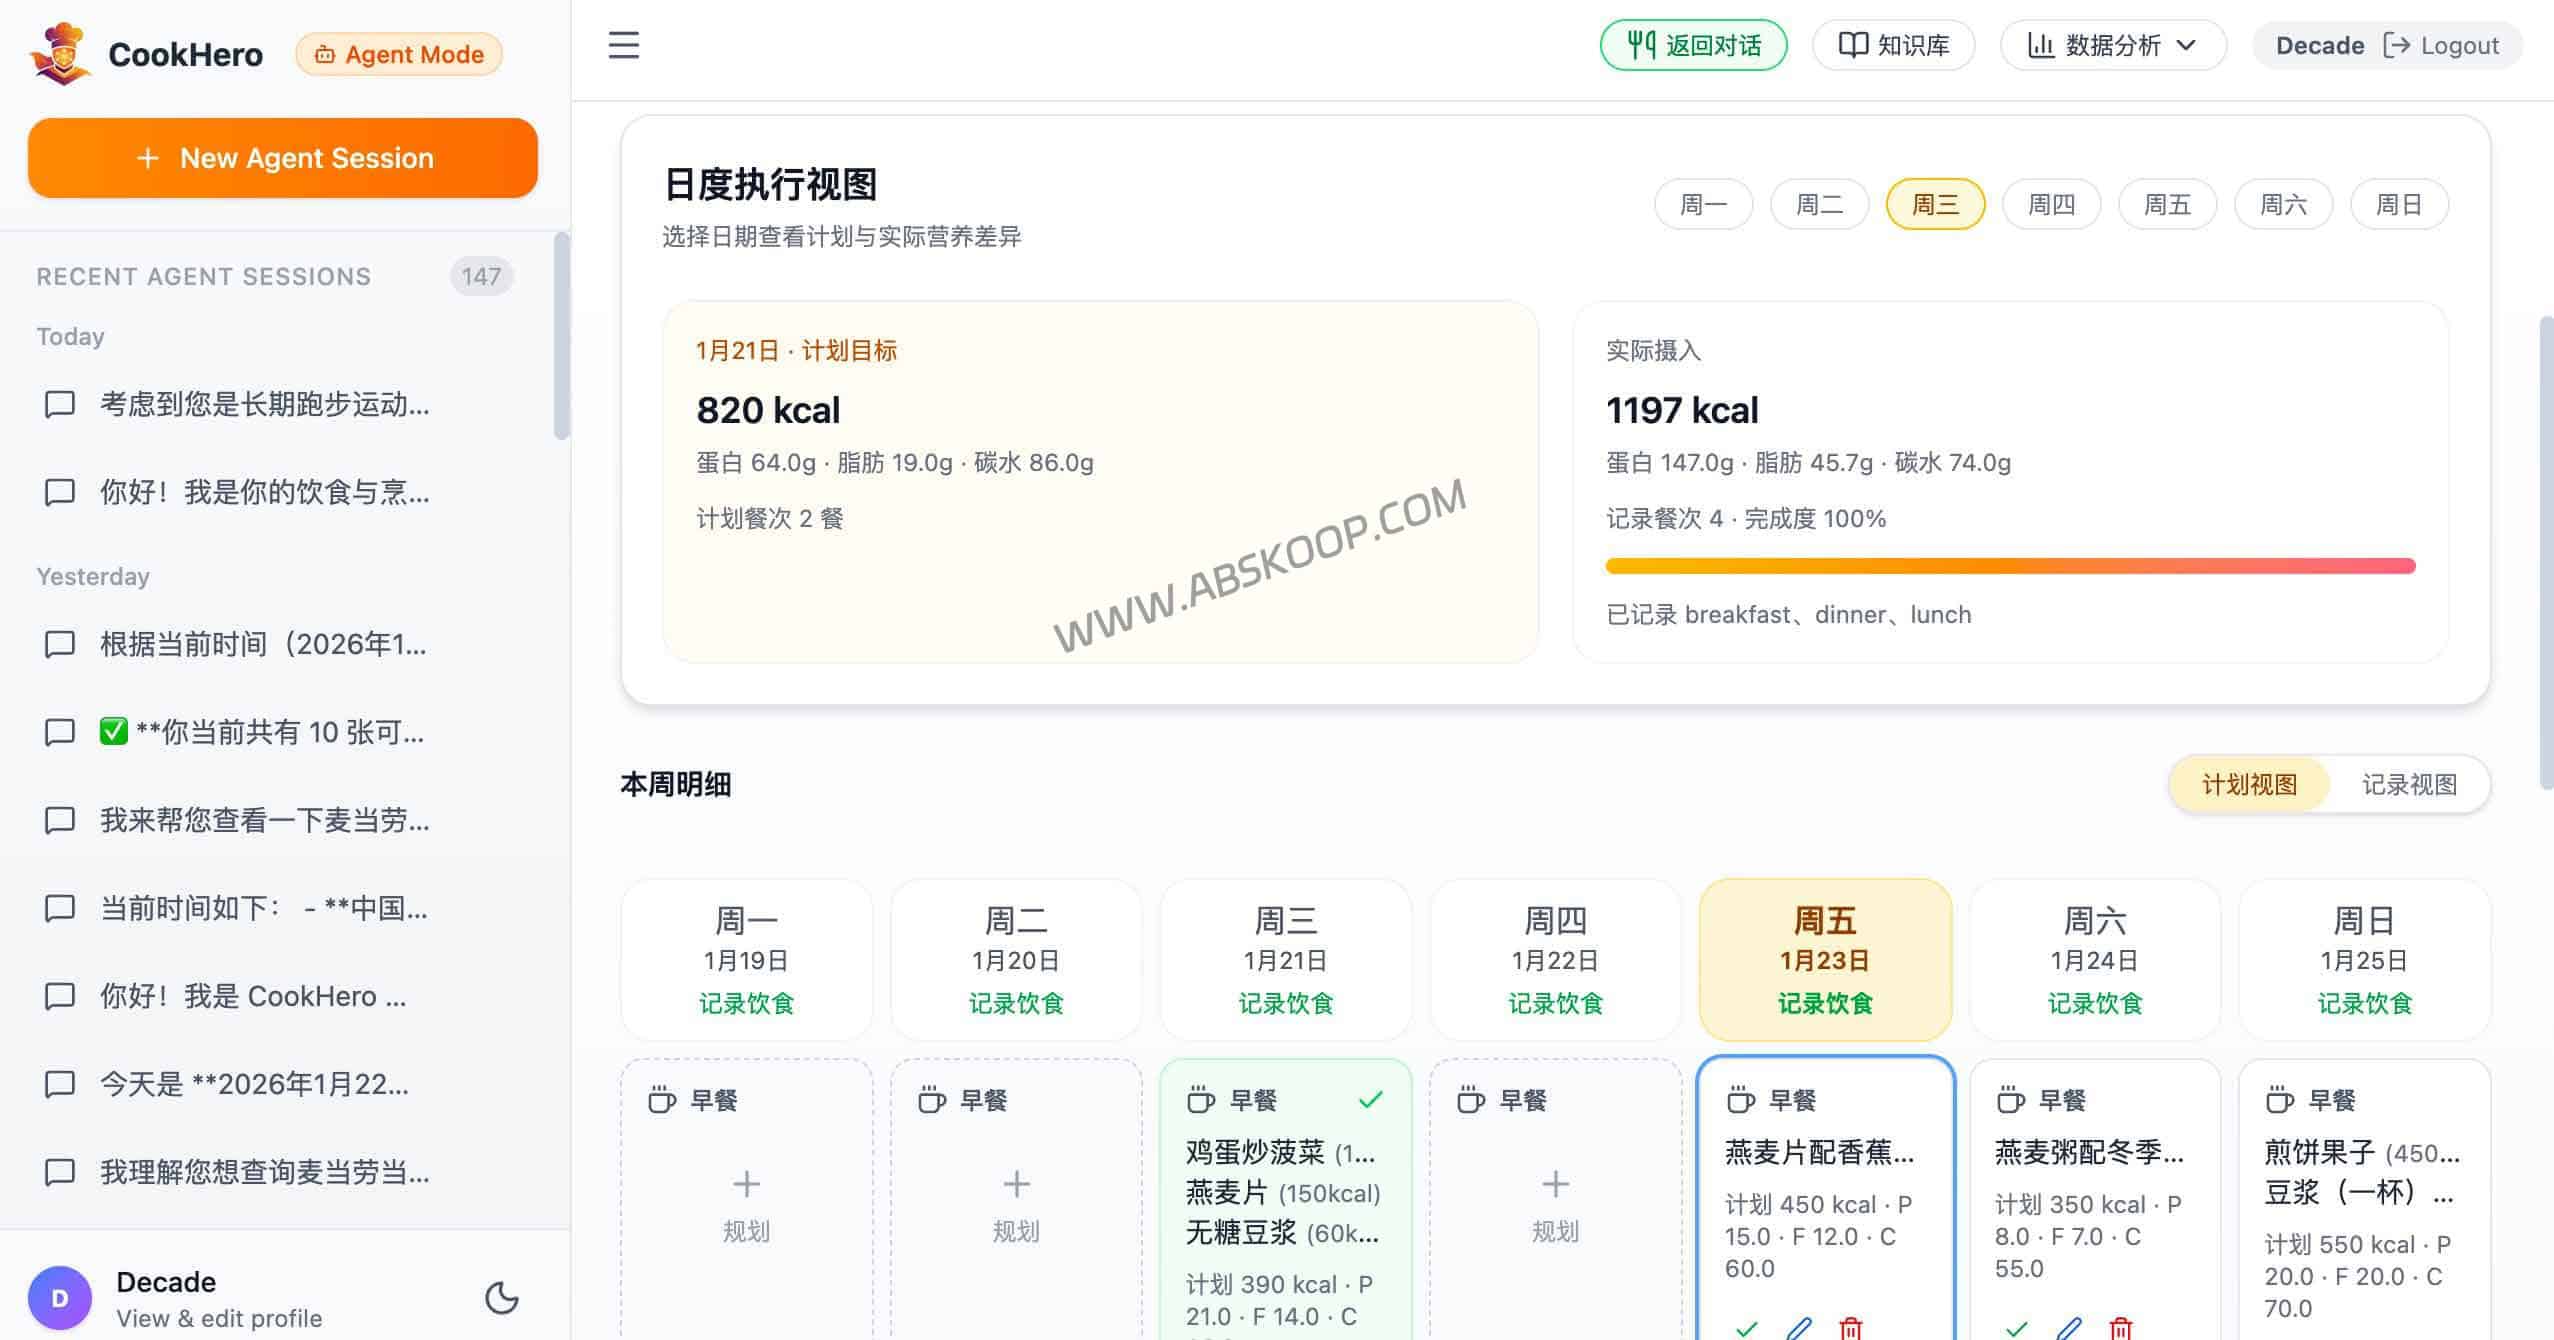Add a plan with the plus icon on 周四 breakfast
This screenshot has width=2554, height=1340.
[1554, 1184]
